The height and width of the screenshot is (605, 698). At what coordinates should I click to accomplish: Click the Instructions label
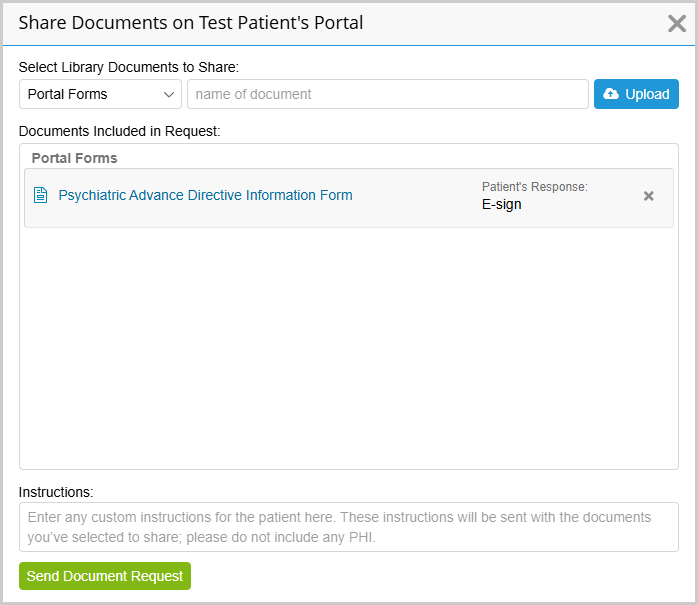(x=56, y=492)
